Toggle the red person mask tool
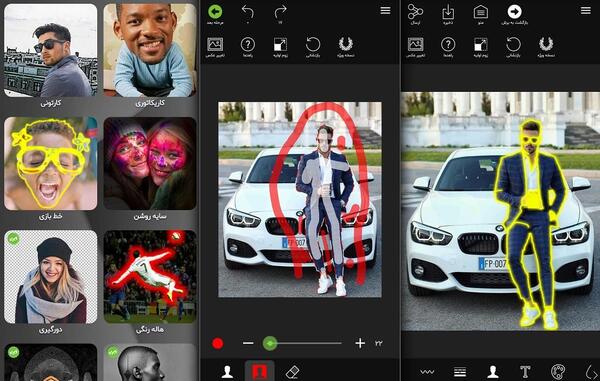 [259, 371]
